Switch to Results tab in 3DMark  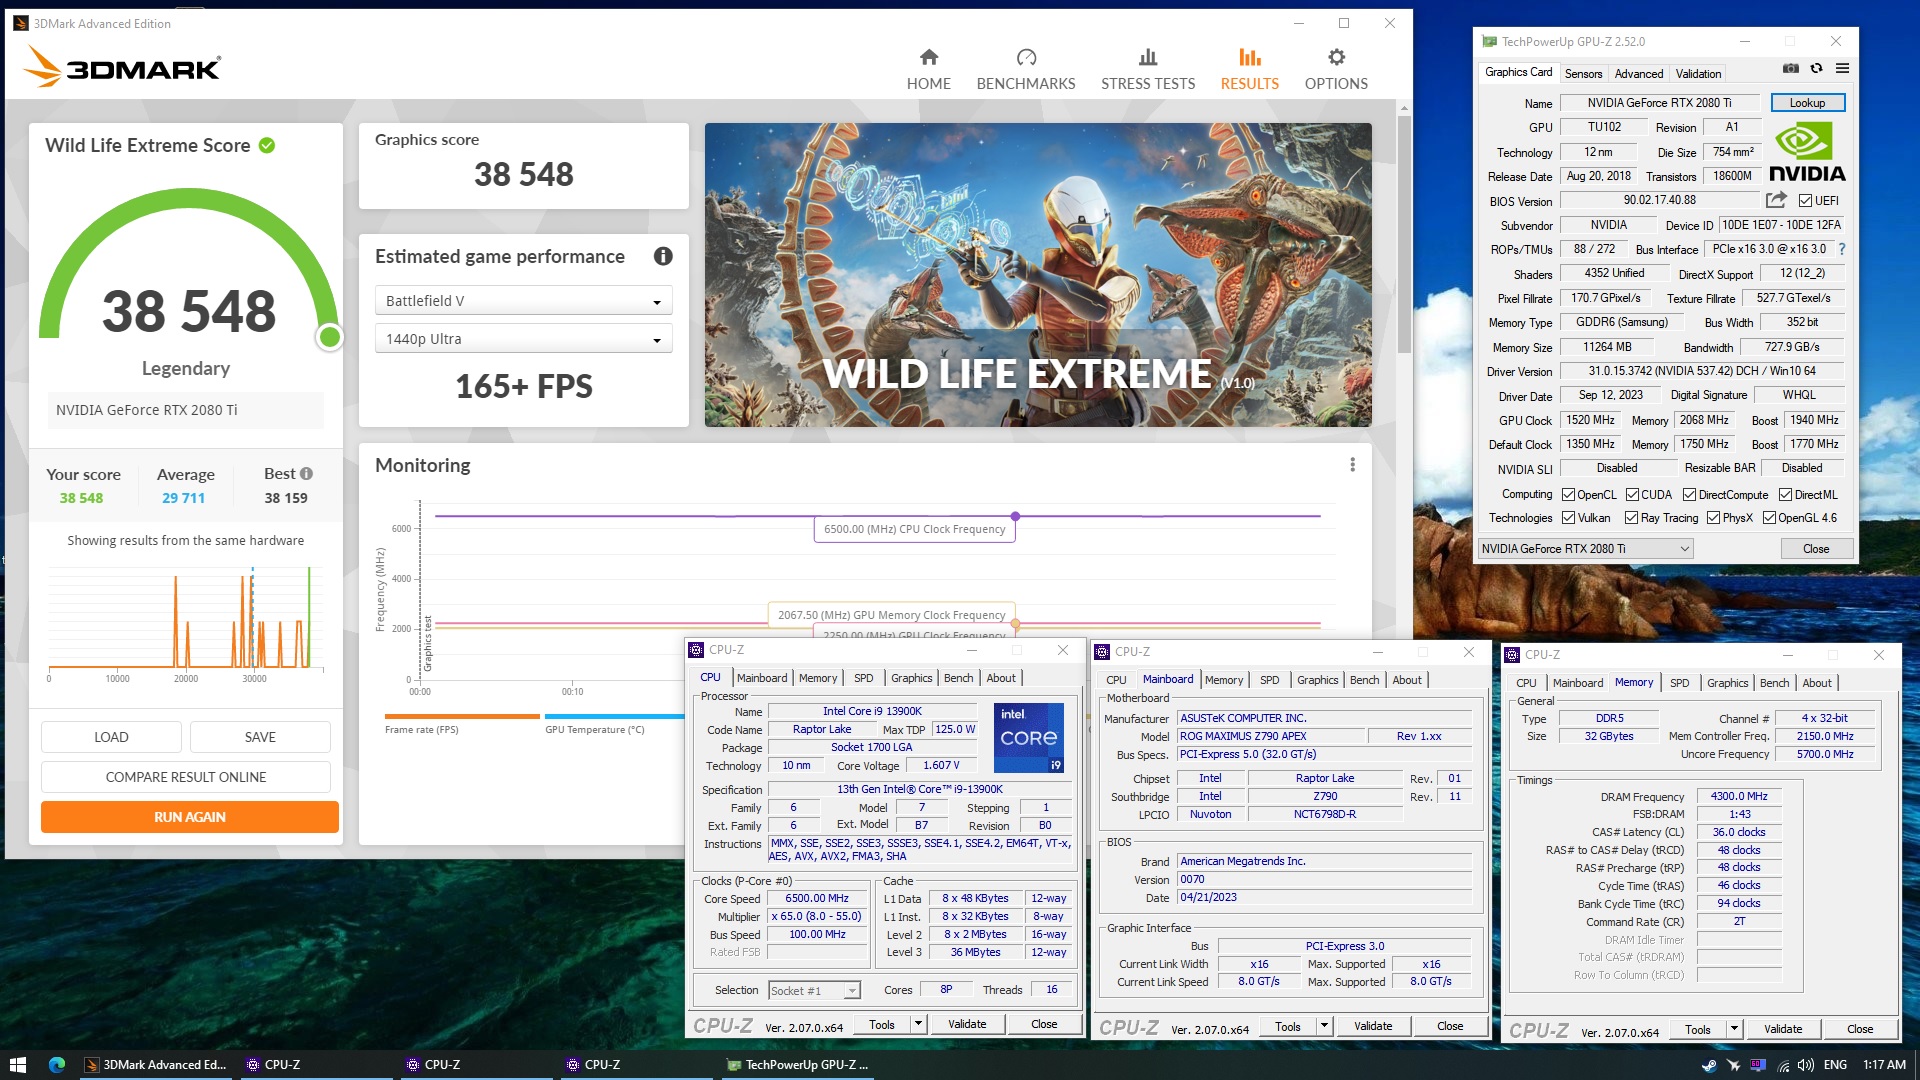coord(1249,69)
